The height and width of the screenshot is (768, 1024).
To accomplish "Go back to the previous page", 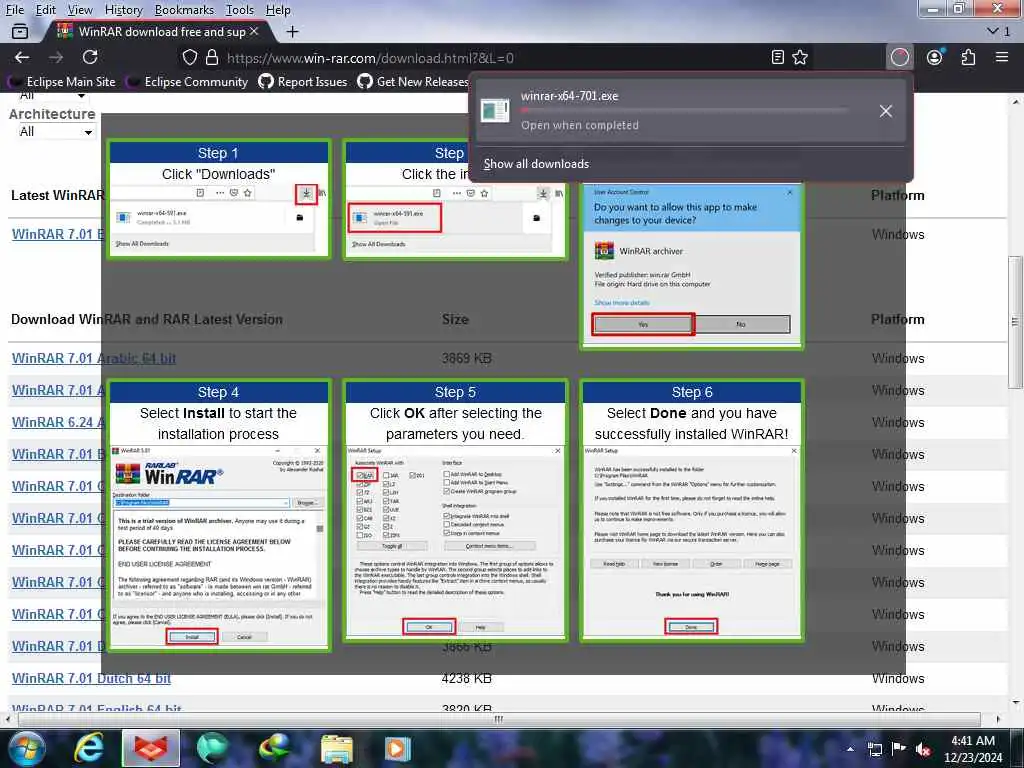I will (22, 57).
